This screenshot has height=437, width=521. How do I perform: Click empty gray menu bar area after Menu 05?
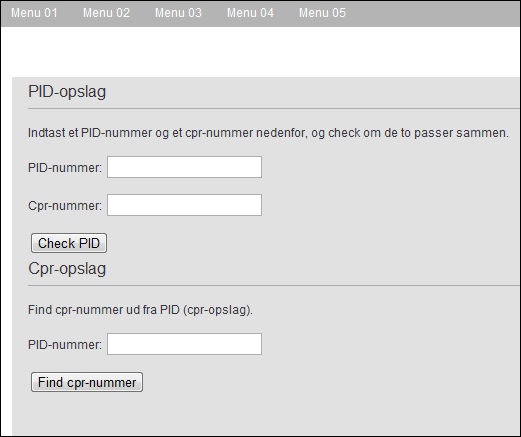coord(433,13)
